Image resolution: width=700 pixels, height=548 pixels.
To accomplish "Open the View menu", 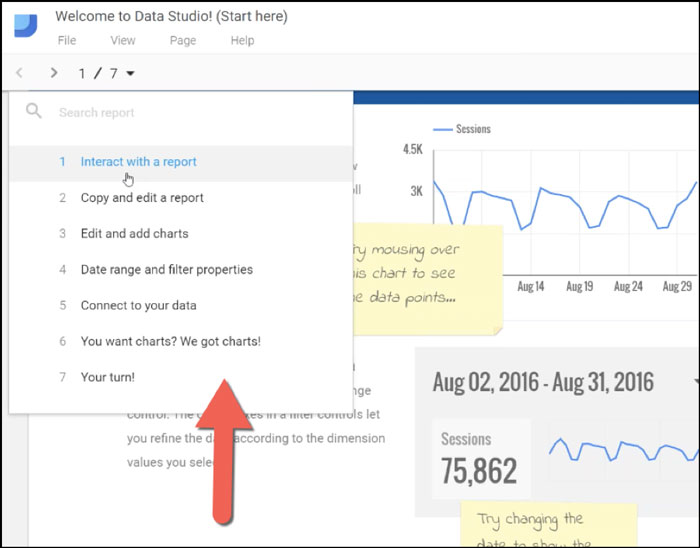I will 123,41.
